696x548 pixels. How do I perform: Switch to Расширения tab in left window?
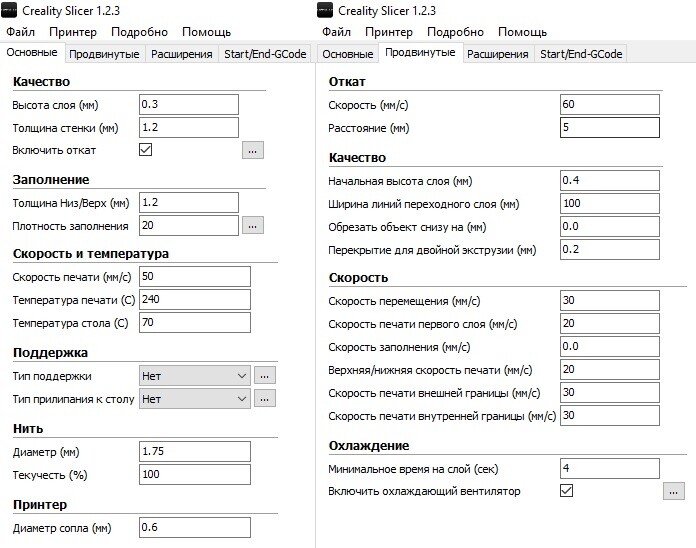point(182,54)
